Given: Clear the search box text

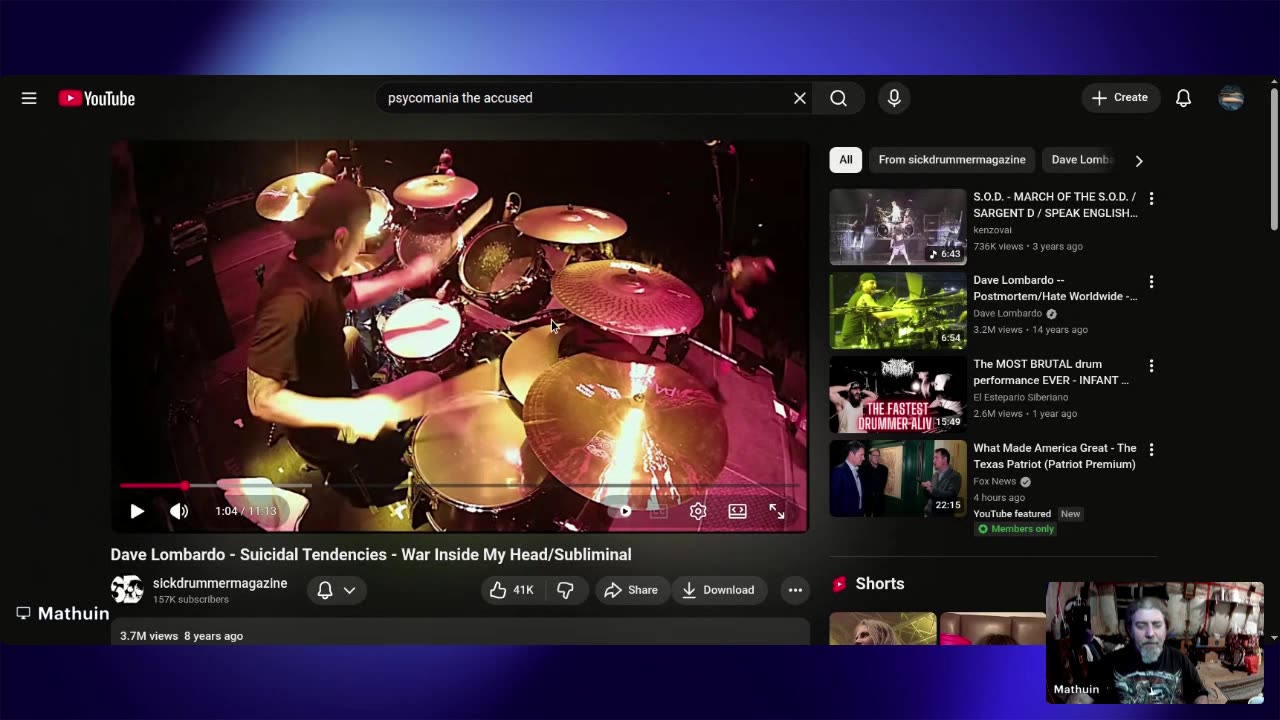Looking at the screenshot, I should (x=800, y=98).
